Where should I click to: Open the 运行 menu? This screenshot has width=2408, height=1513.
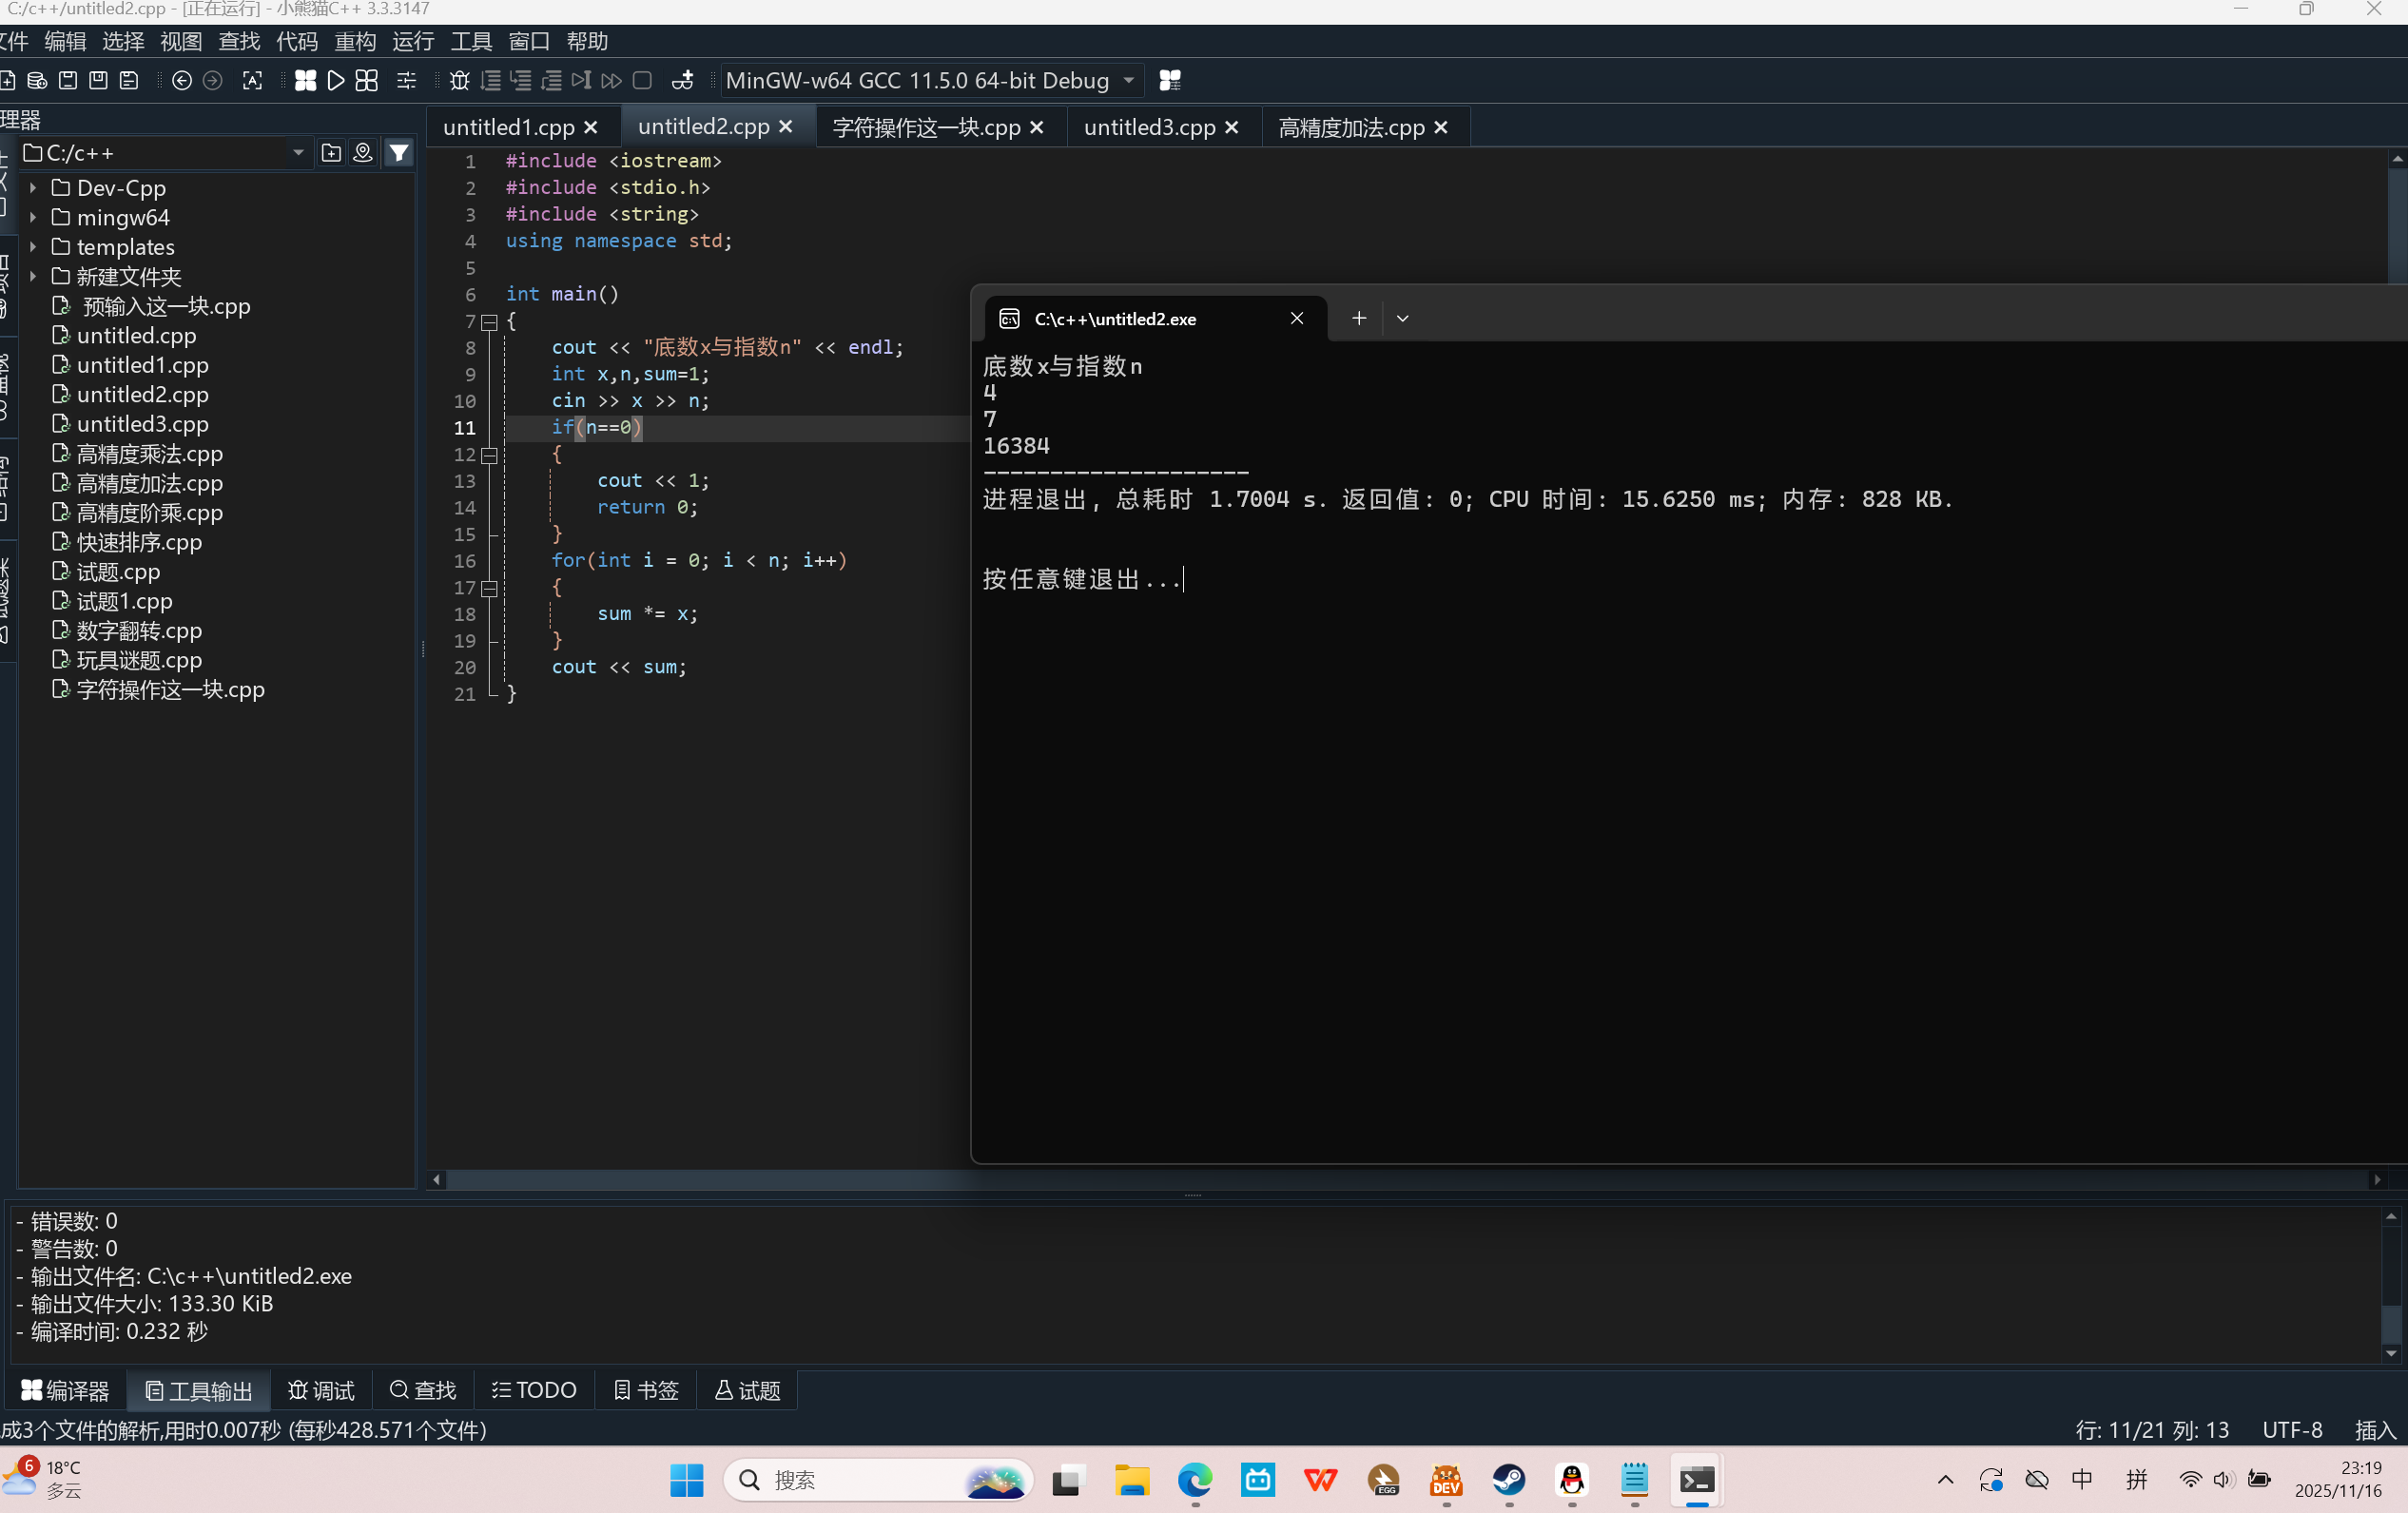point(412,41)
